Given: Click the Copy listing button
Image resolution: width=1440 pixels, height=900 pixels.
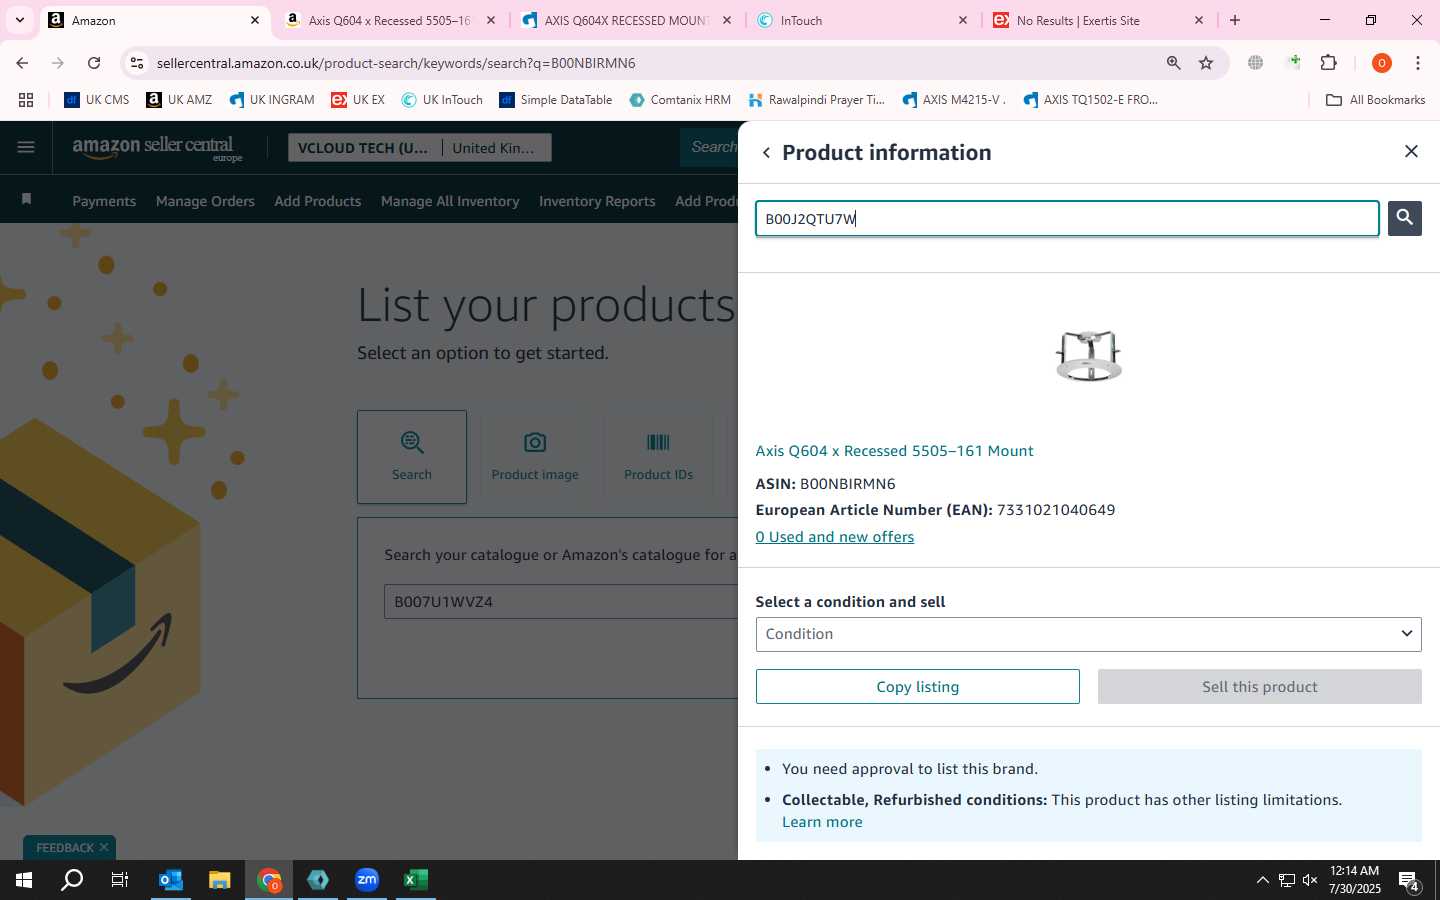Looking at the screenshot, I should coord(917,687).
